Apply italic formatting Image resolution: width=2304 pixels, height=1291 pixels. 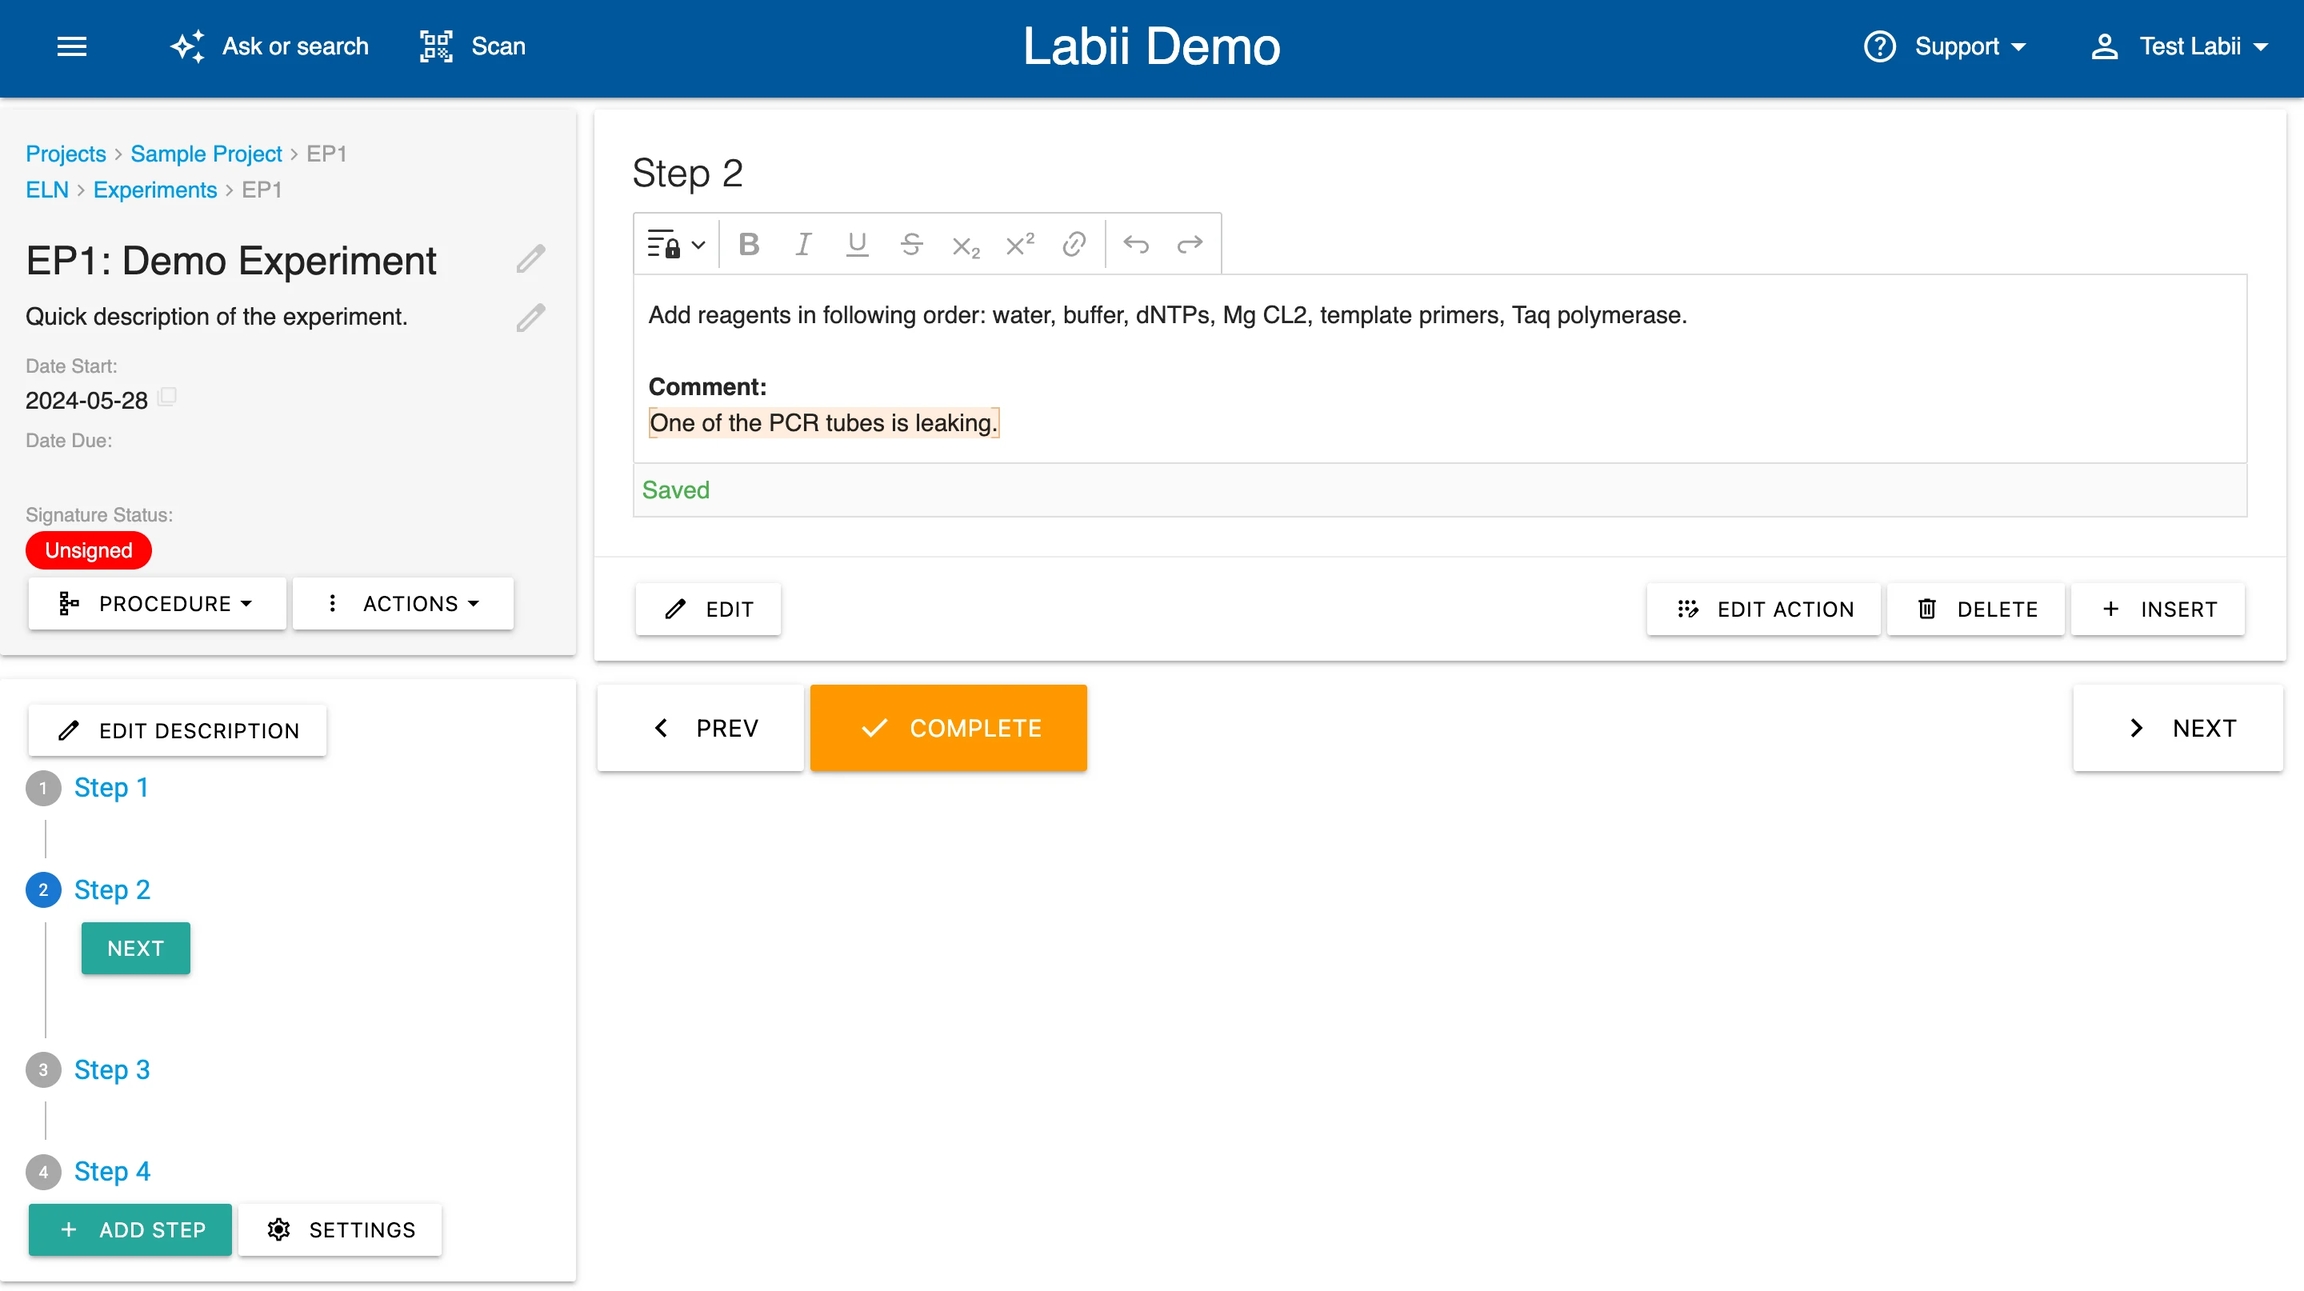click(x=802, y=244)
